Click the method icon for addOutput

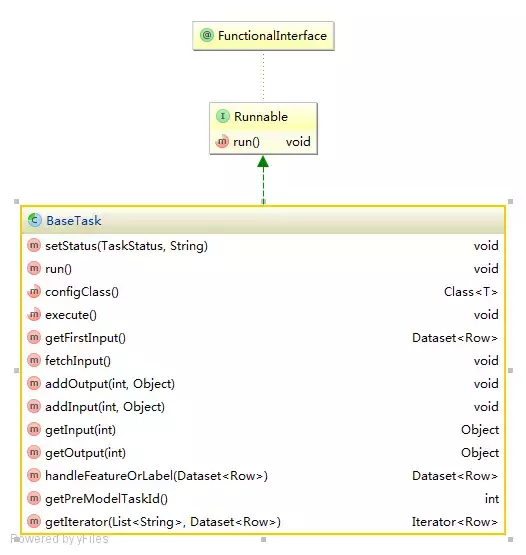click(x=34, y=383)
